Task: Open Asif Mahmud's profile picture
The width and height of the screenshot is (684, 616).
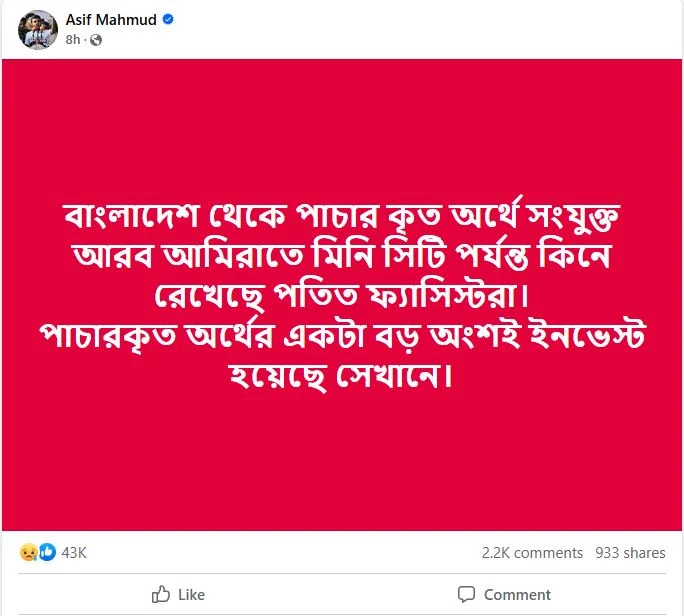Action: 37,29
